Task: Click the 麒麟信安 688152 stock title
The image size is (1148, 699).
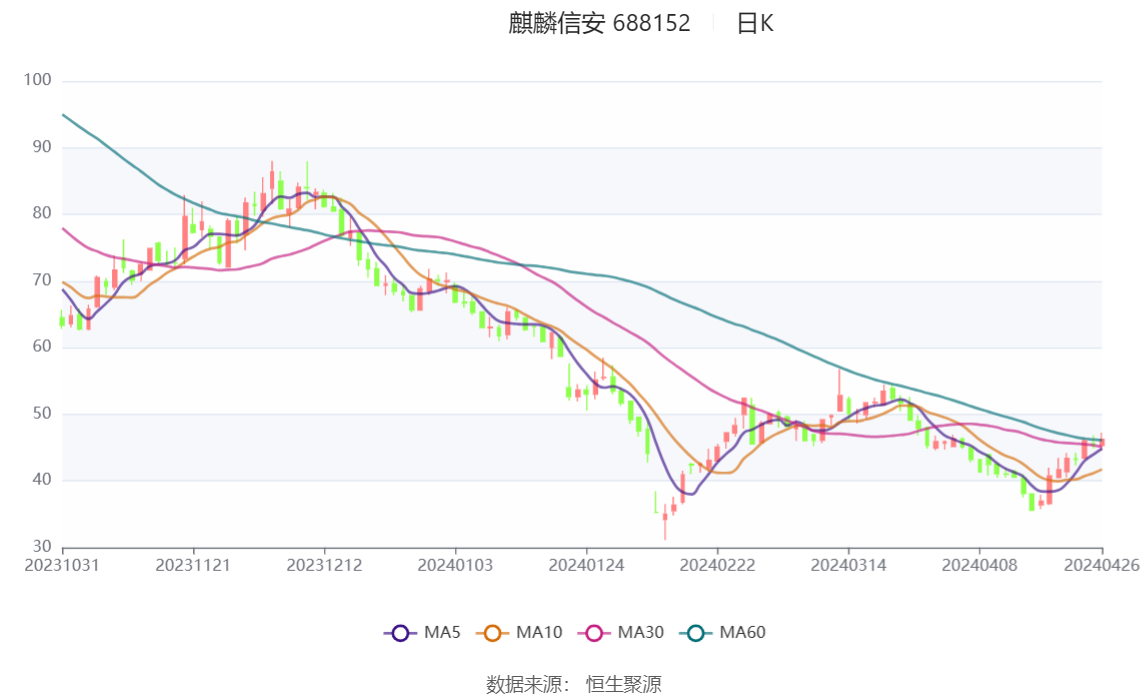Action: pyautogui.click(x=599, y=23)
